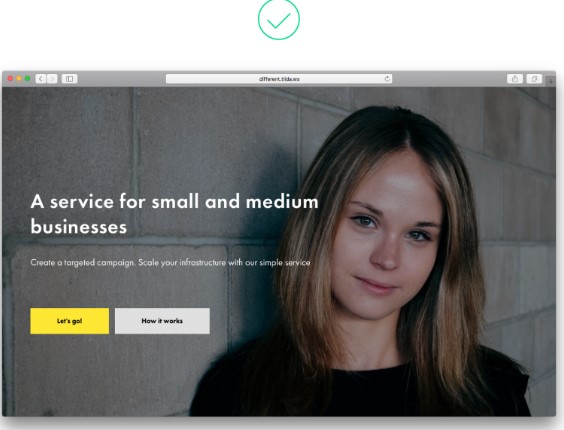564x430 pixels.
Task: Click the yellow Let's go! button
Action: click(x=69, y=321)
